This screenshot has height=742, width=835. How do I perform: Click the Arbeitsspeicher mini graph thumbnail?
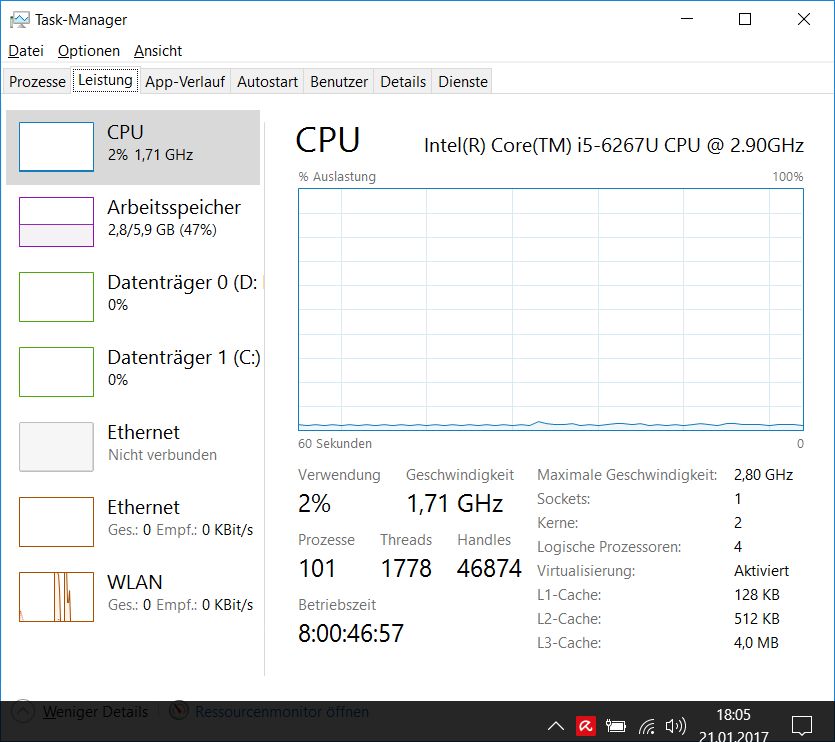coord(56,222)
